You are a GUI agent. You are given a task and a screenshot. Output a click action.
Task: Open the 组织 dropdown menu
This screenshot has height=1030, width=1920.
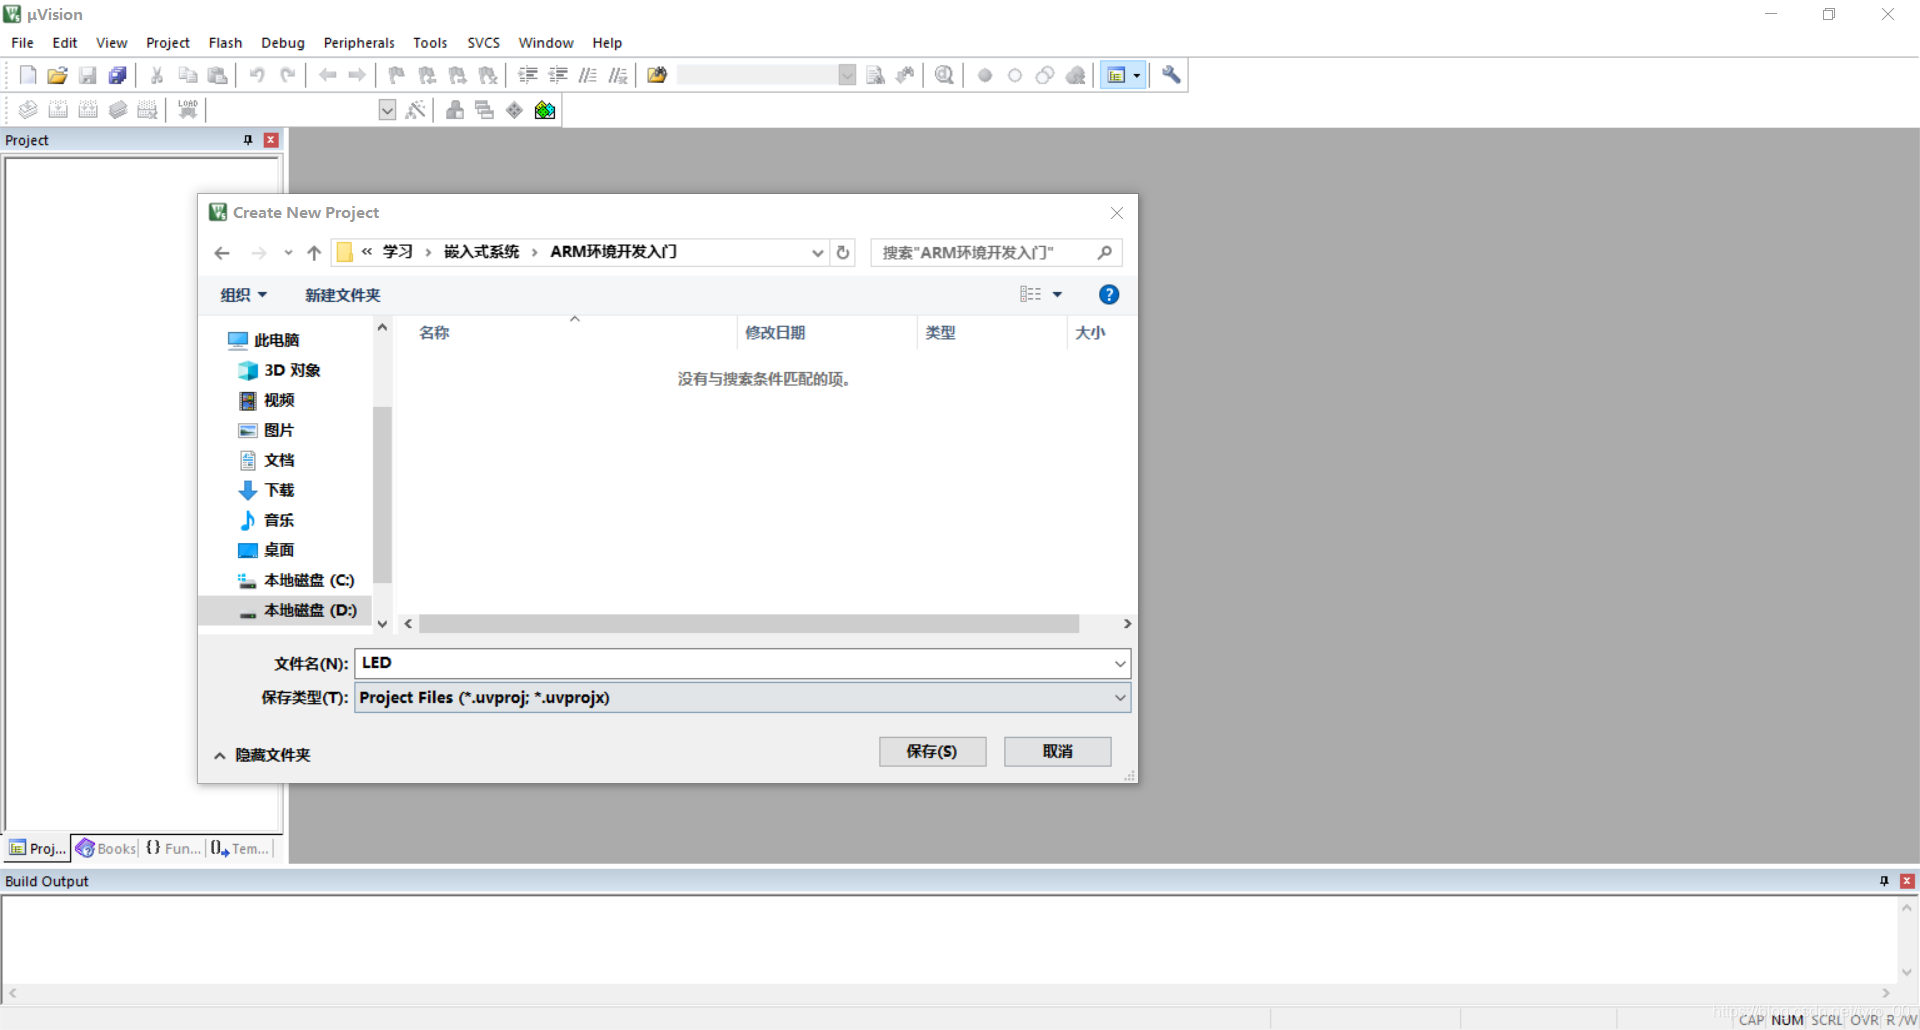(243, 295)
